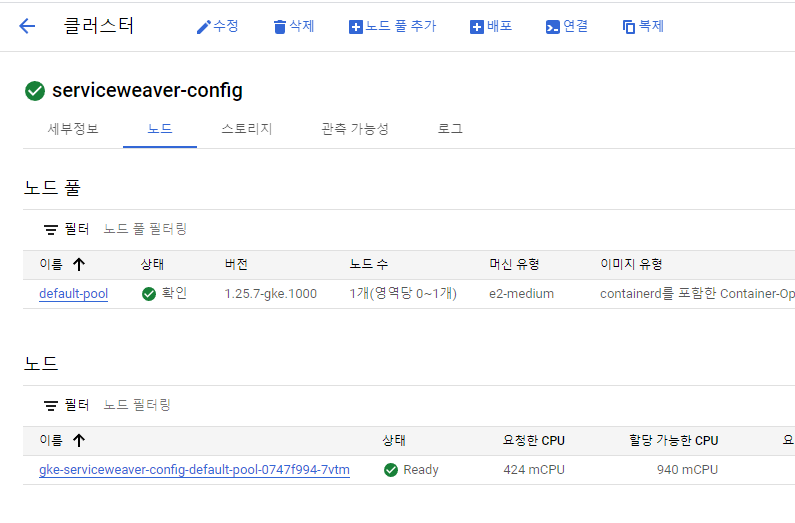Click the 노드 풀 추가 button
The image size is (795, 523).
click(392, 26)
